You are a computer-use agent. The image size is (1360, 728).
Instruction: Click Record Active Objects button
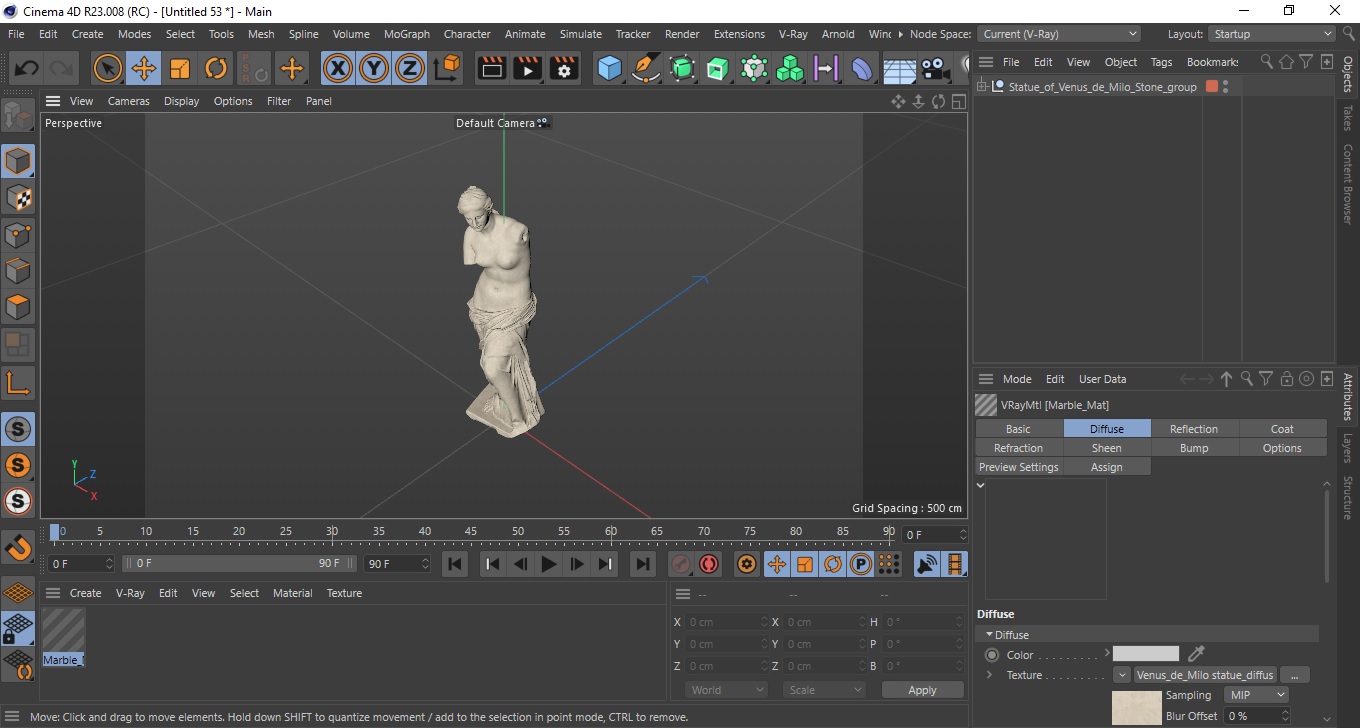(681, 564)
